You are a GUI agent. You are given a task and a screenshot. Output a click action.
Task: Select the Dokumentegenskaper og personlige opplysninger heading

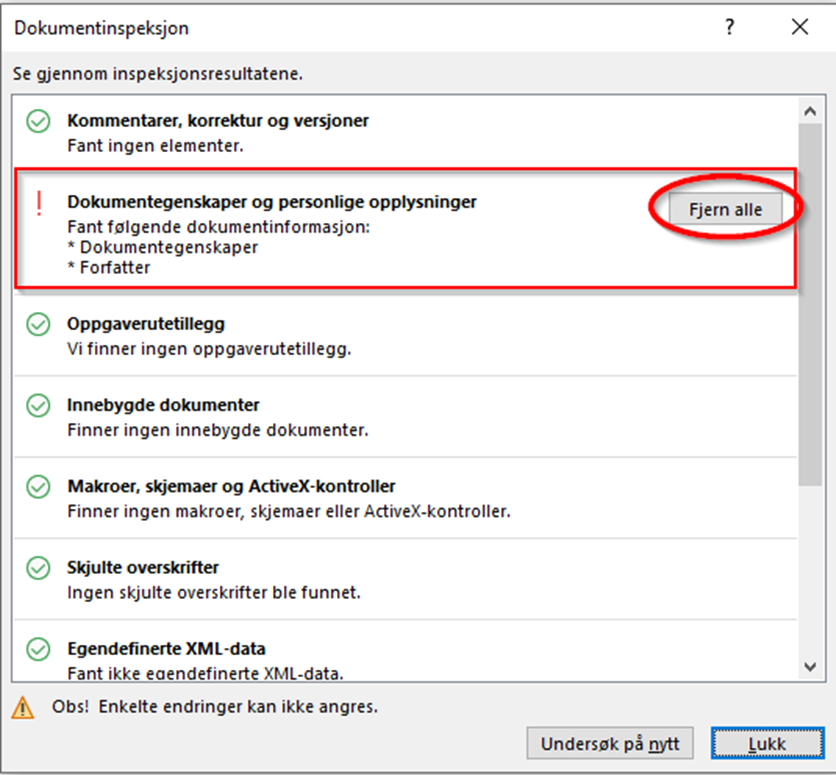[x=271, y=202]
